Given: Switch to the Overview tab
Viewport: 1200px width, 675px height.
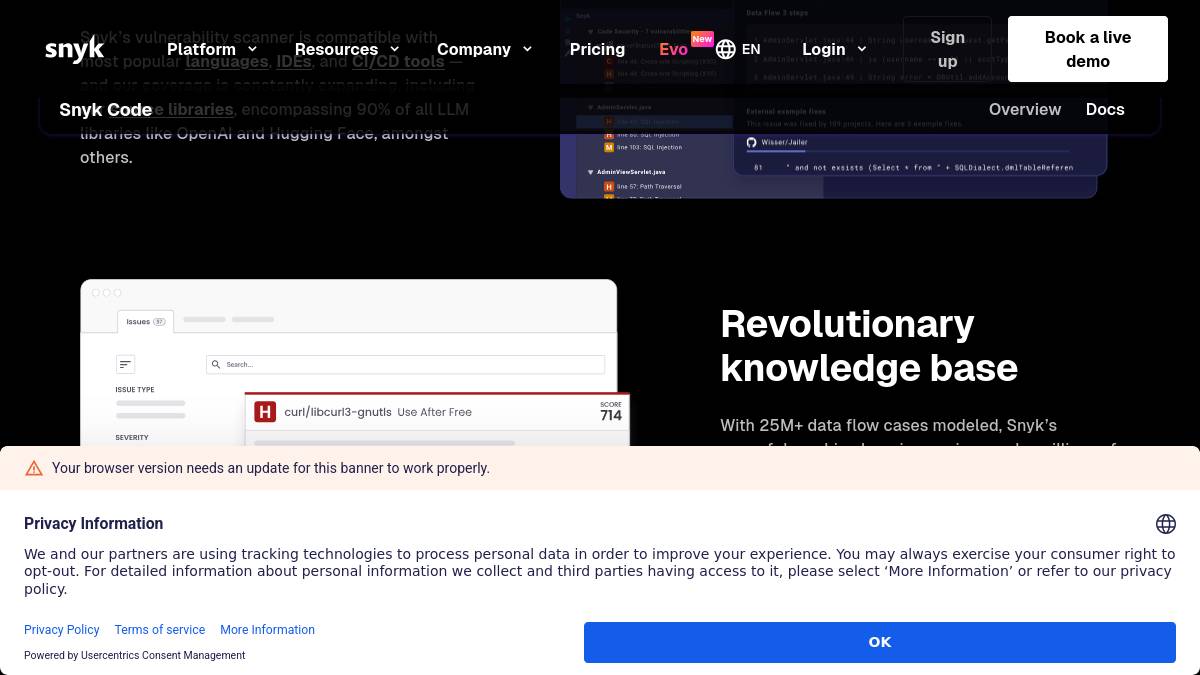Looking at the screenshot, I should coord(1025,109).
